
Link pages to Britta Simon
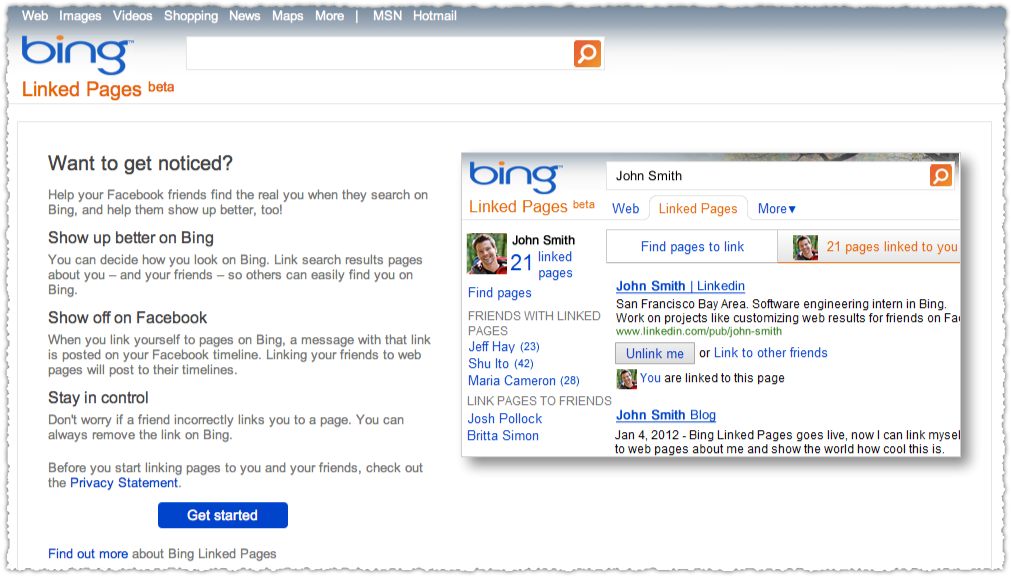click(x=503, y=436)
